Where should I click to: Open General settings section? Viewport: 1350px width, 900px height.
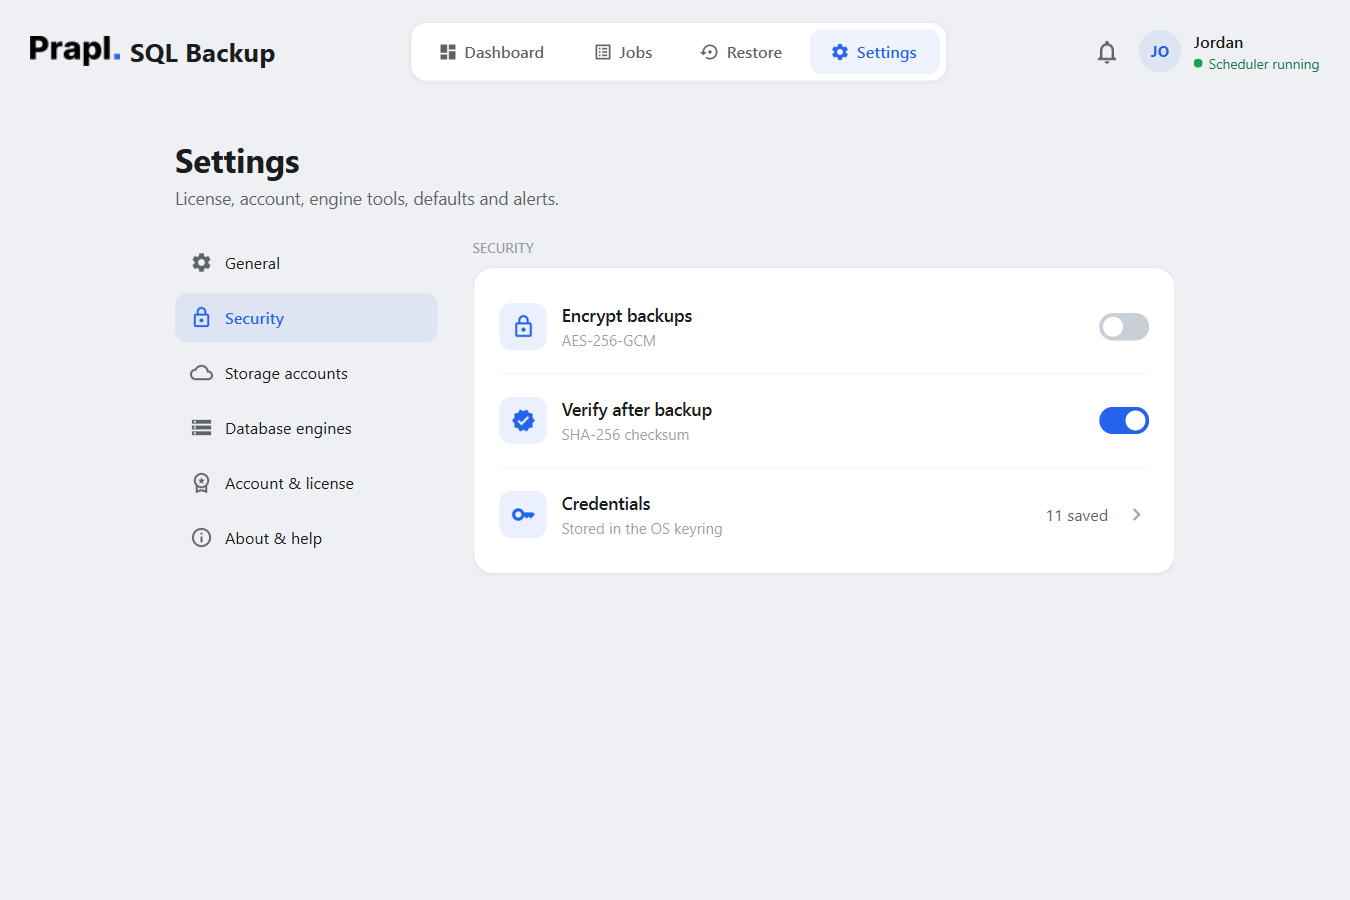tap(306, 263)
